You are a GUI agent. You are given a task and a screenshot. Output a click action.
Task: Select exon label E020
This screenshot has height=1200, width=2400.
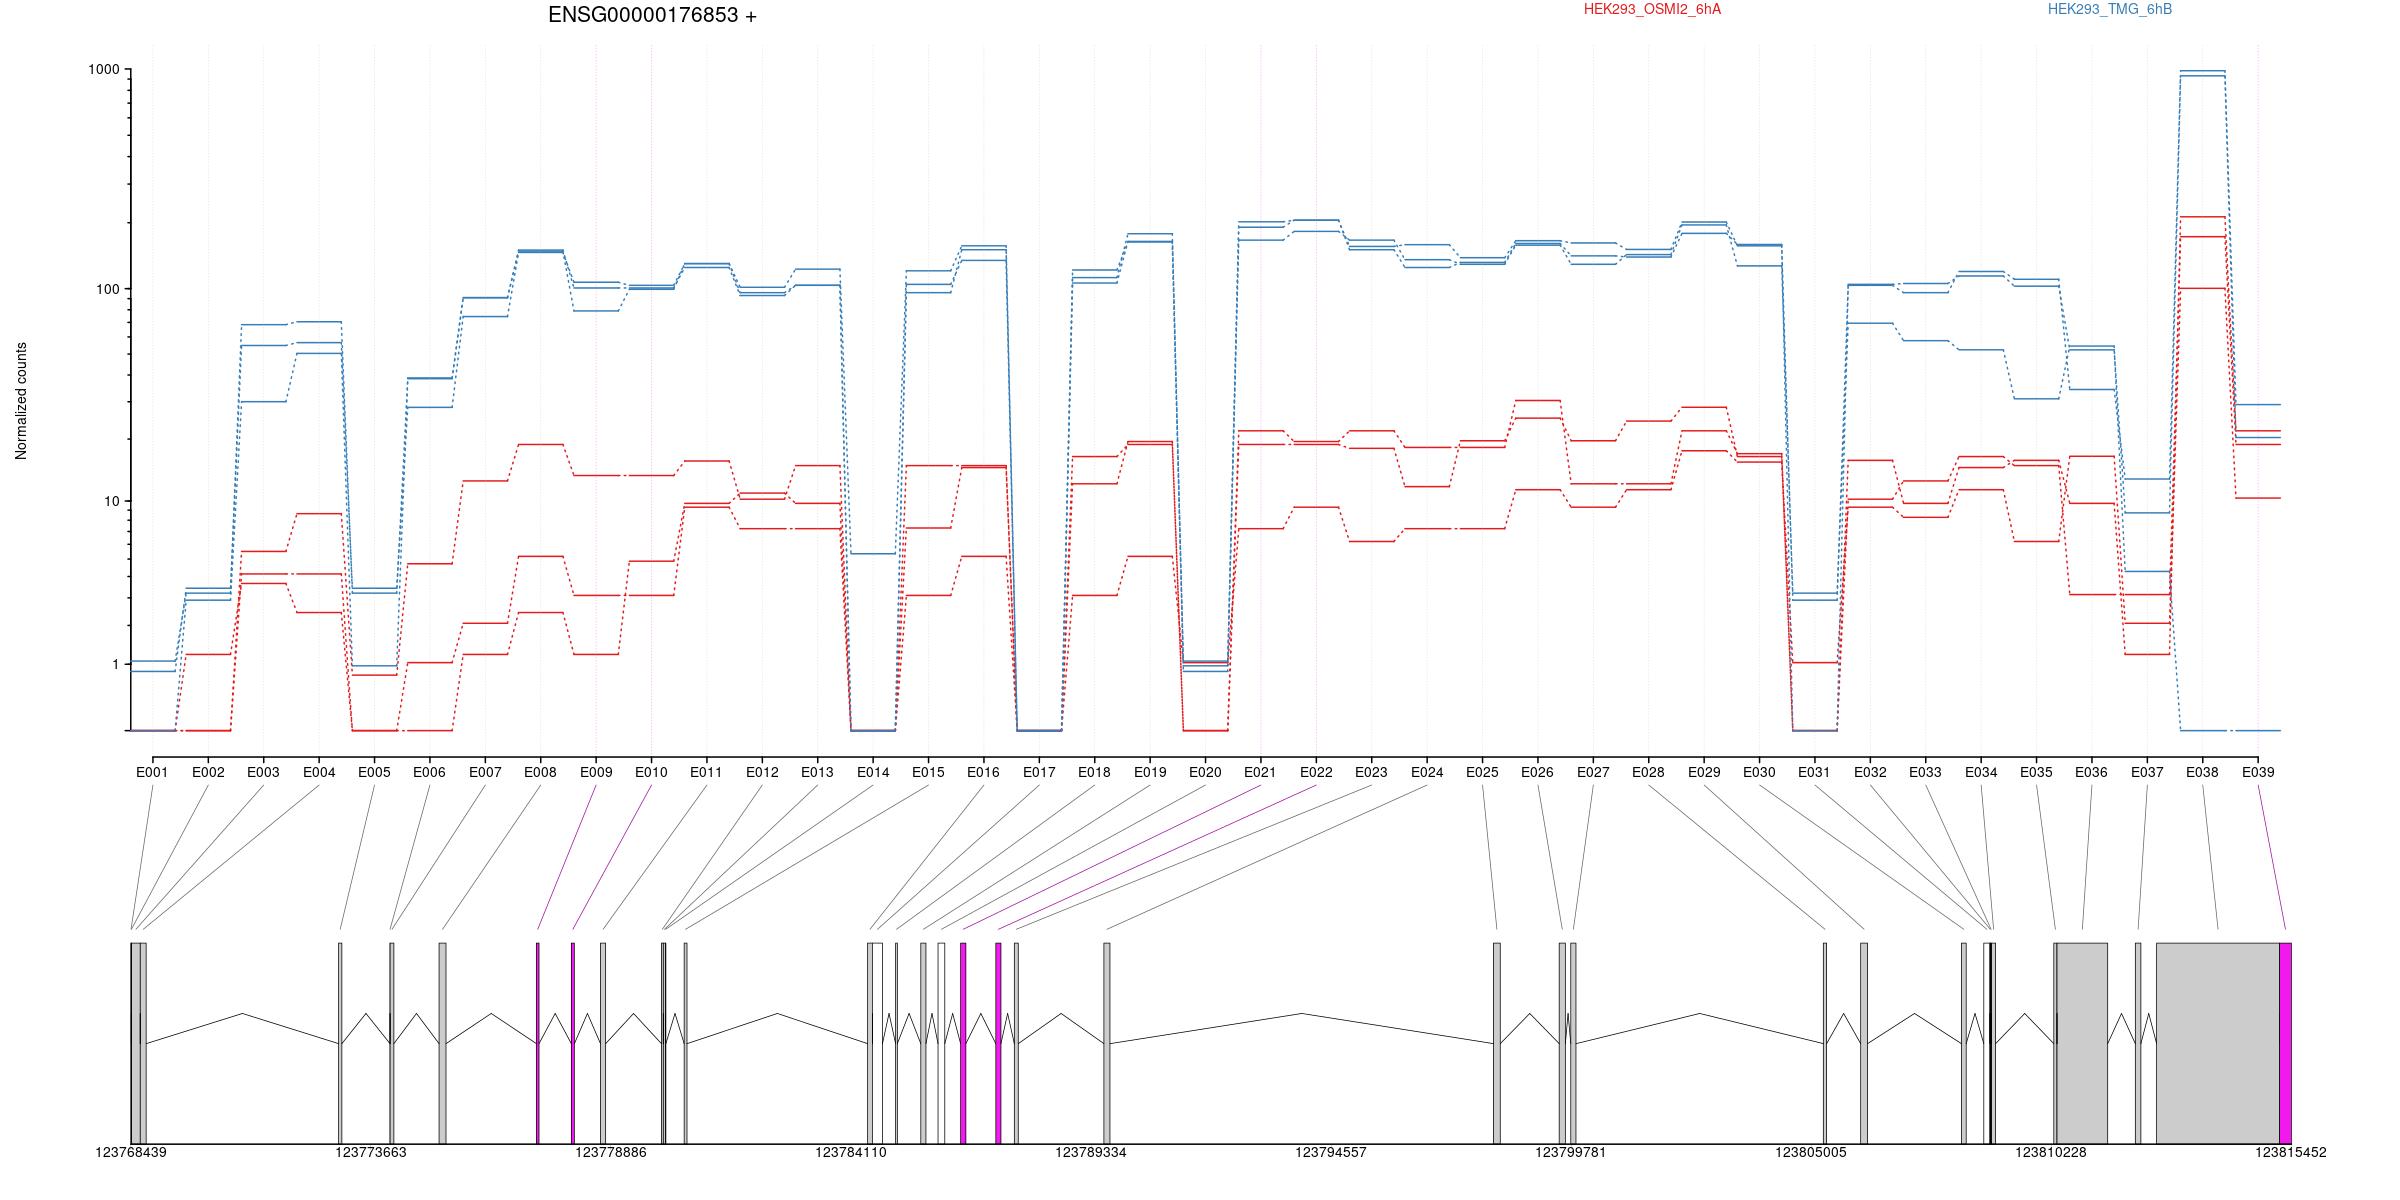point(1205,772)
